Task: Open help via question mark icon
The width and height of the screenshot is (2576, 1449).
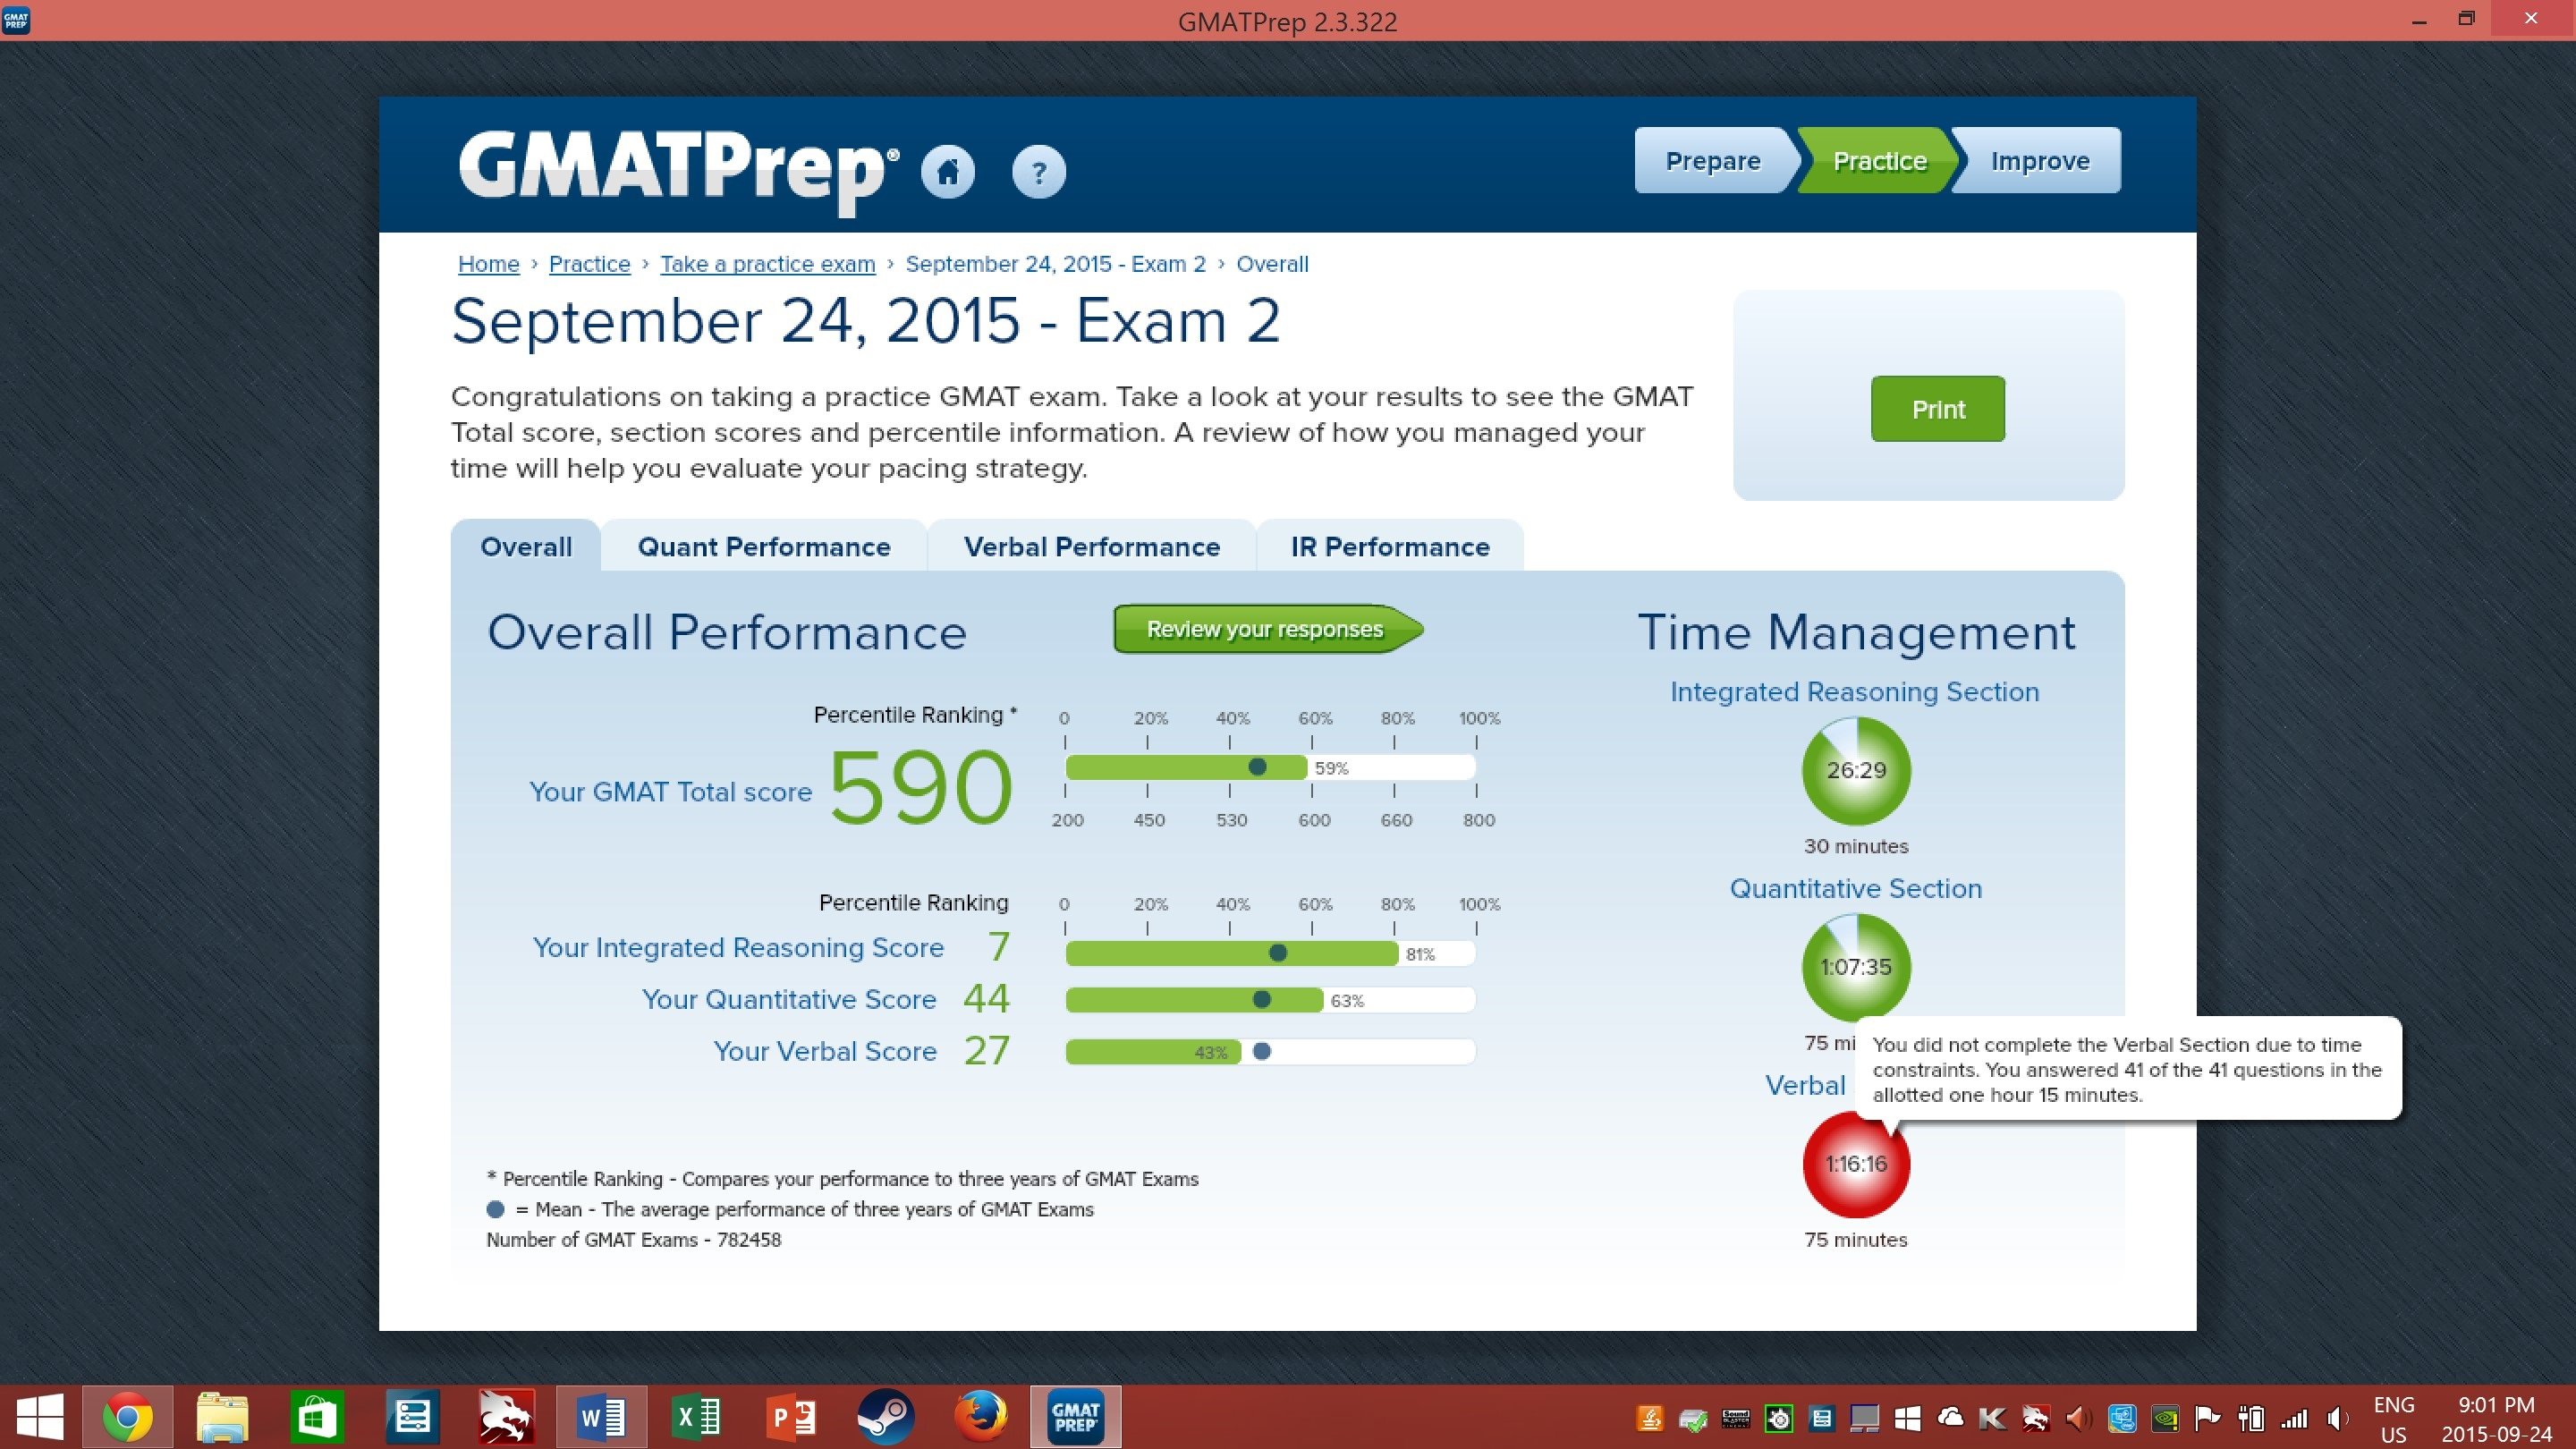Action: tap(1038, 173)
